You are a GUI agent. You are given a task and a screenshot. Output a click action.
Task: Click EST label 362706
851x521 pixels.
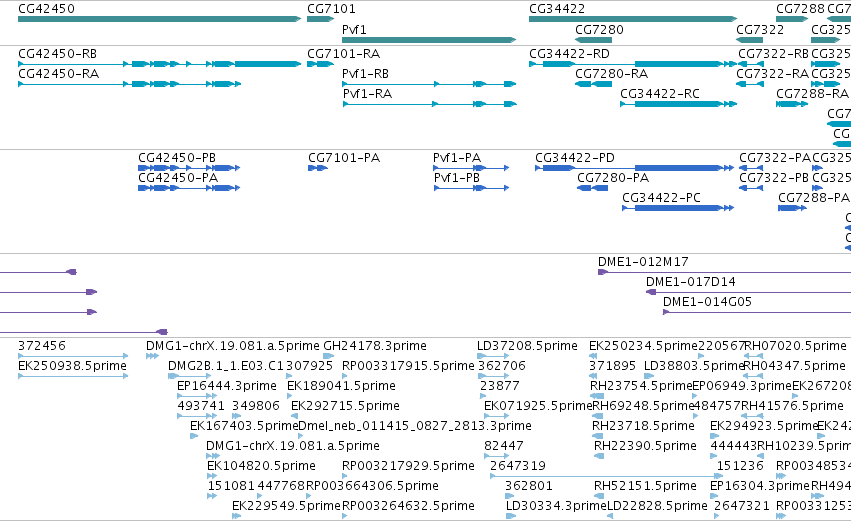[x=502, y=366]
